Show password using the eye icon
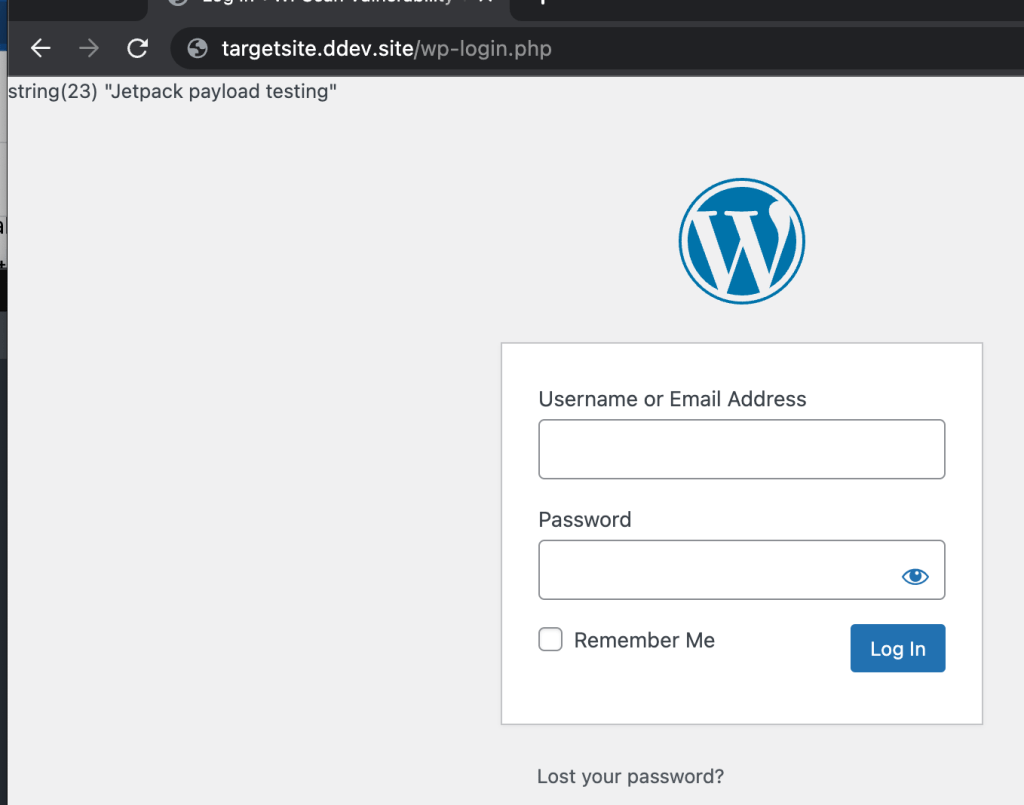 915,576
